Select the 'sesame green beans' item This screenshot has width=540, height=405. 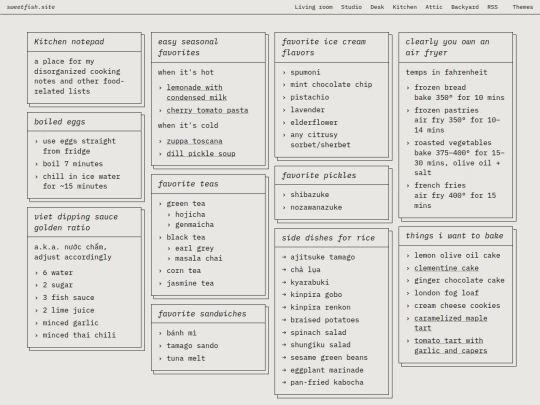(329, 357)
